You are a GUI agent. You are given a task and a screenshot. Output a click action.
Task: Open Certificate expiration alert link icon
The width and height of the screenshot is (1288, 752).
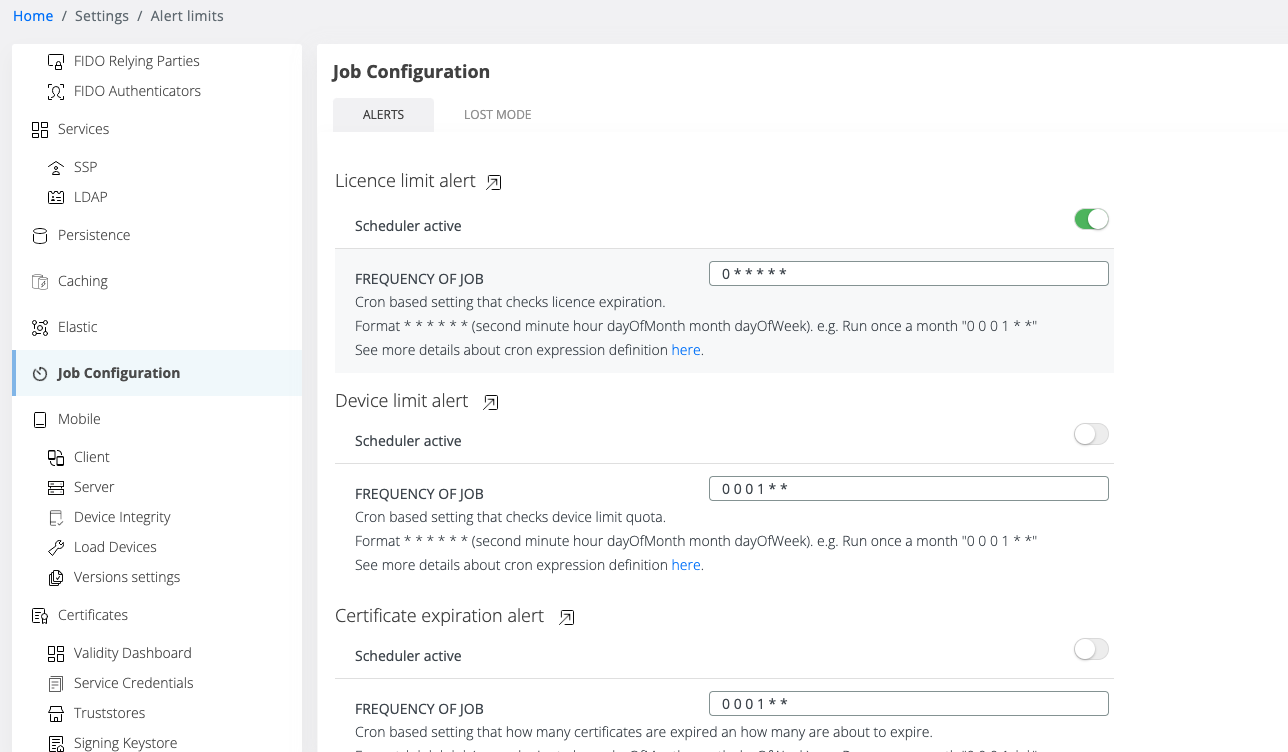(567, 617)
